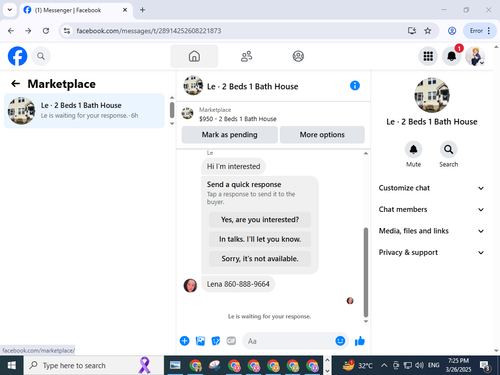Click the back arrow beside Marketplace
Viewport: 500px width, 375px height.
pyautogui.click(x=15, y=84)
